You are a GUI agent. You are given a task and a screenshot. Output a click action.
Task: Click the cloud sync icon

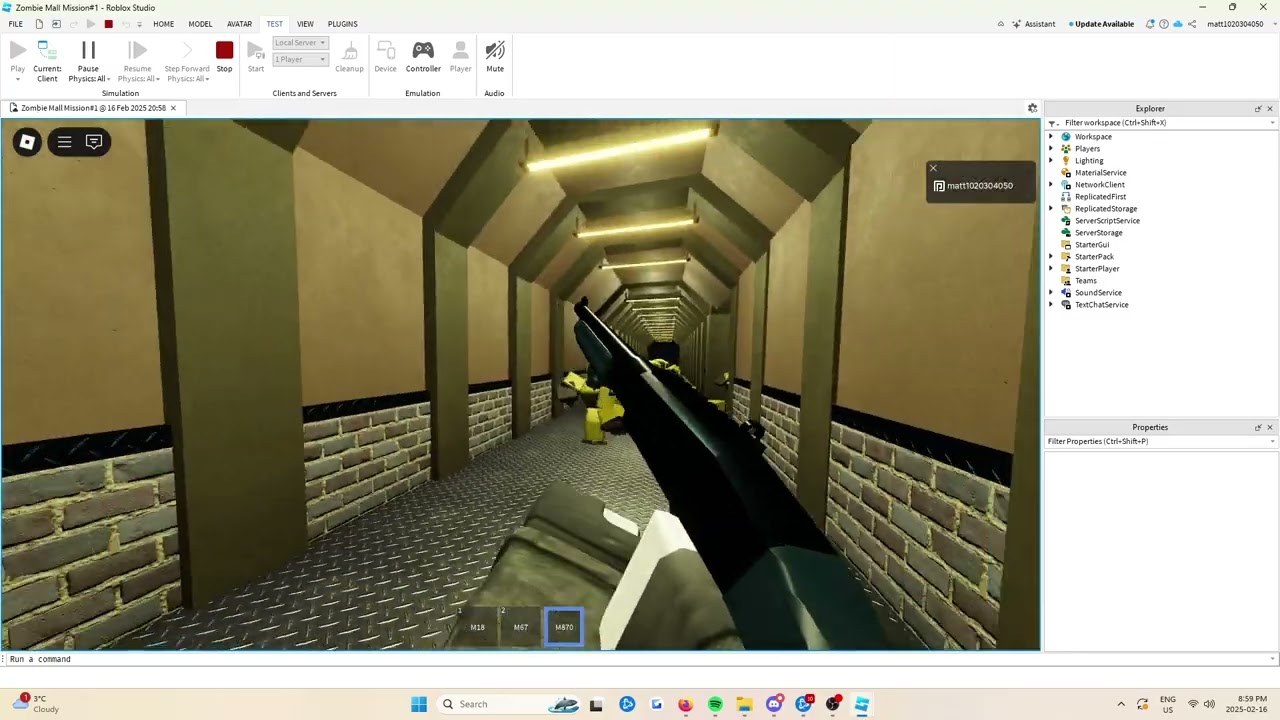(1178, 24)
